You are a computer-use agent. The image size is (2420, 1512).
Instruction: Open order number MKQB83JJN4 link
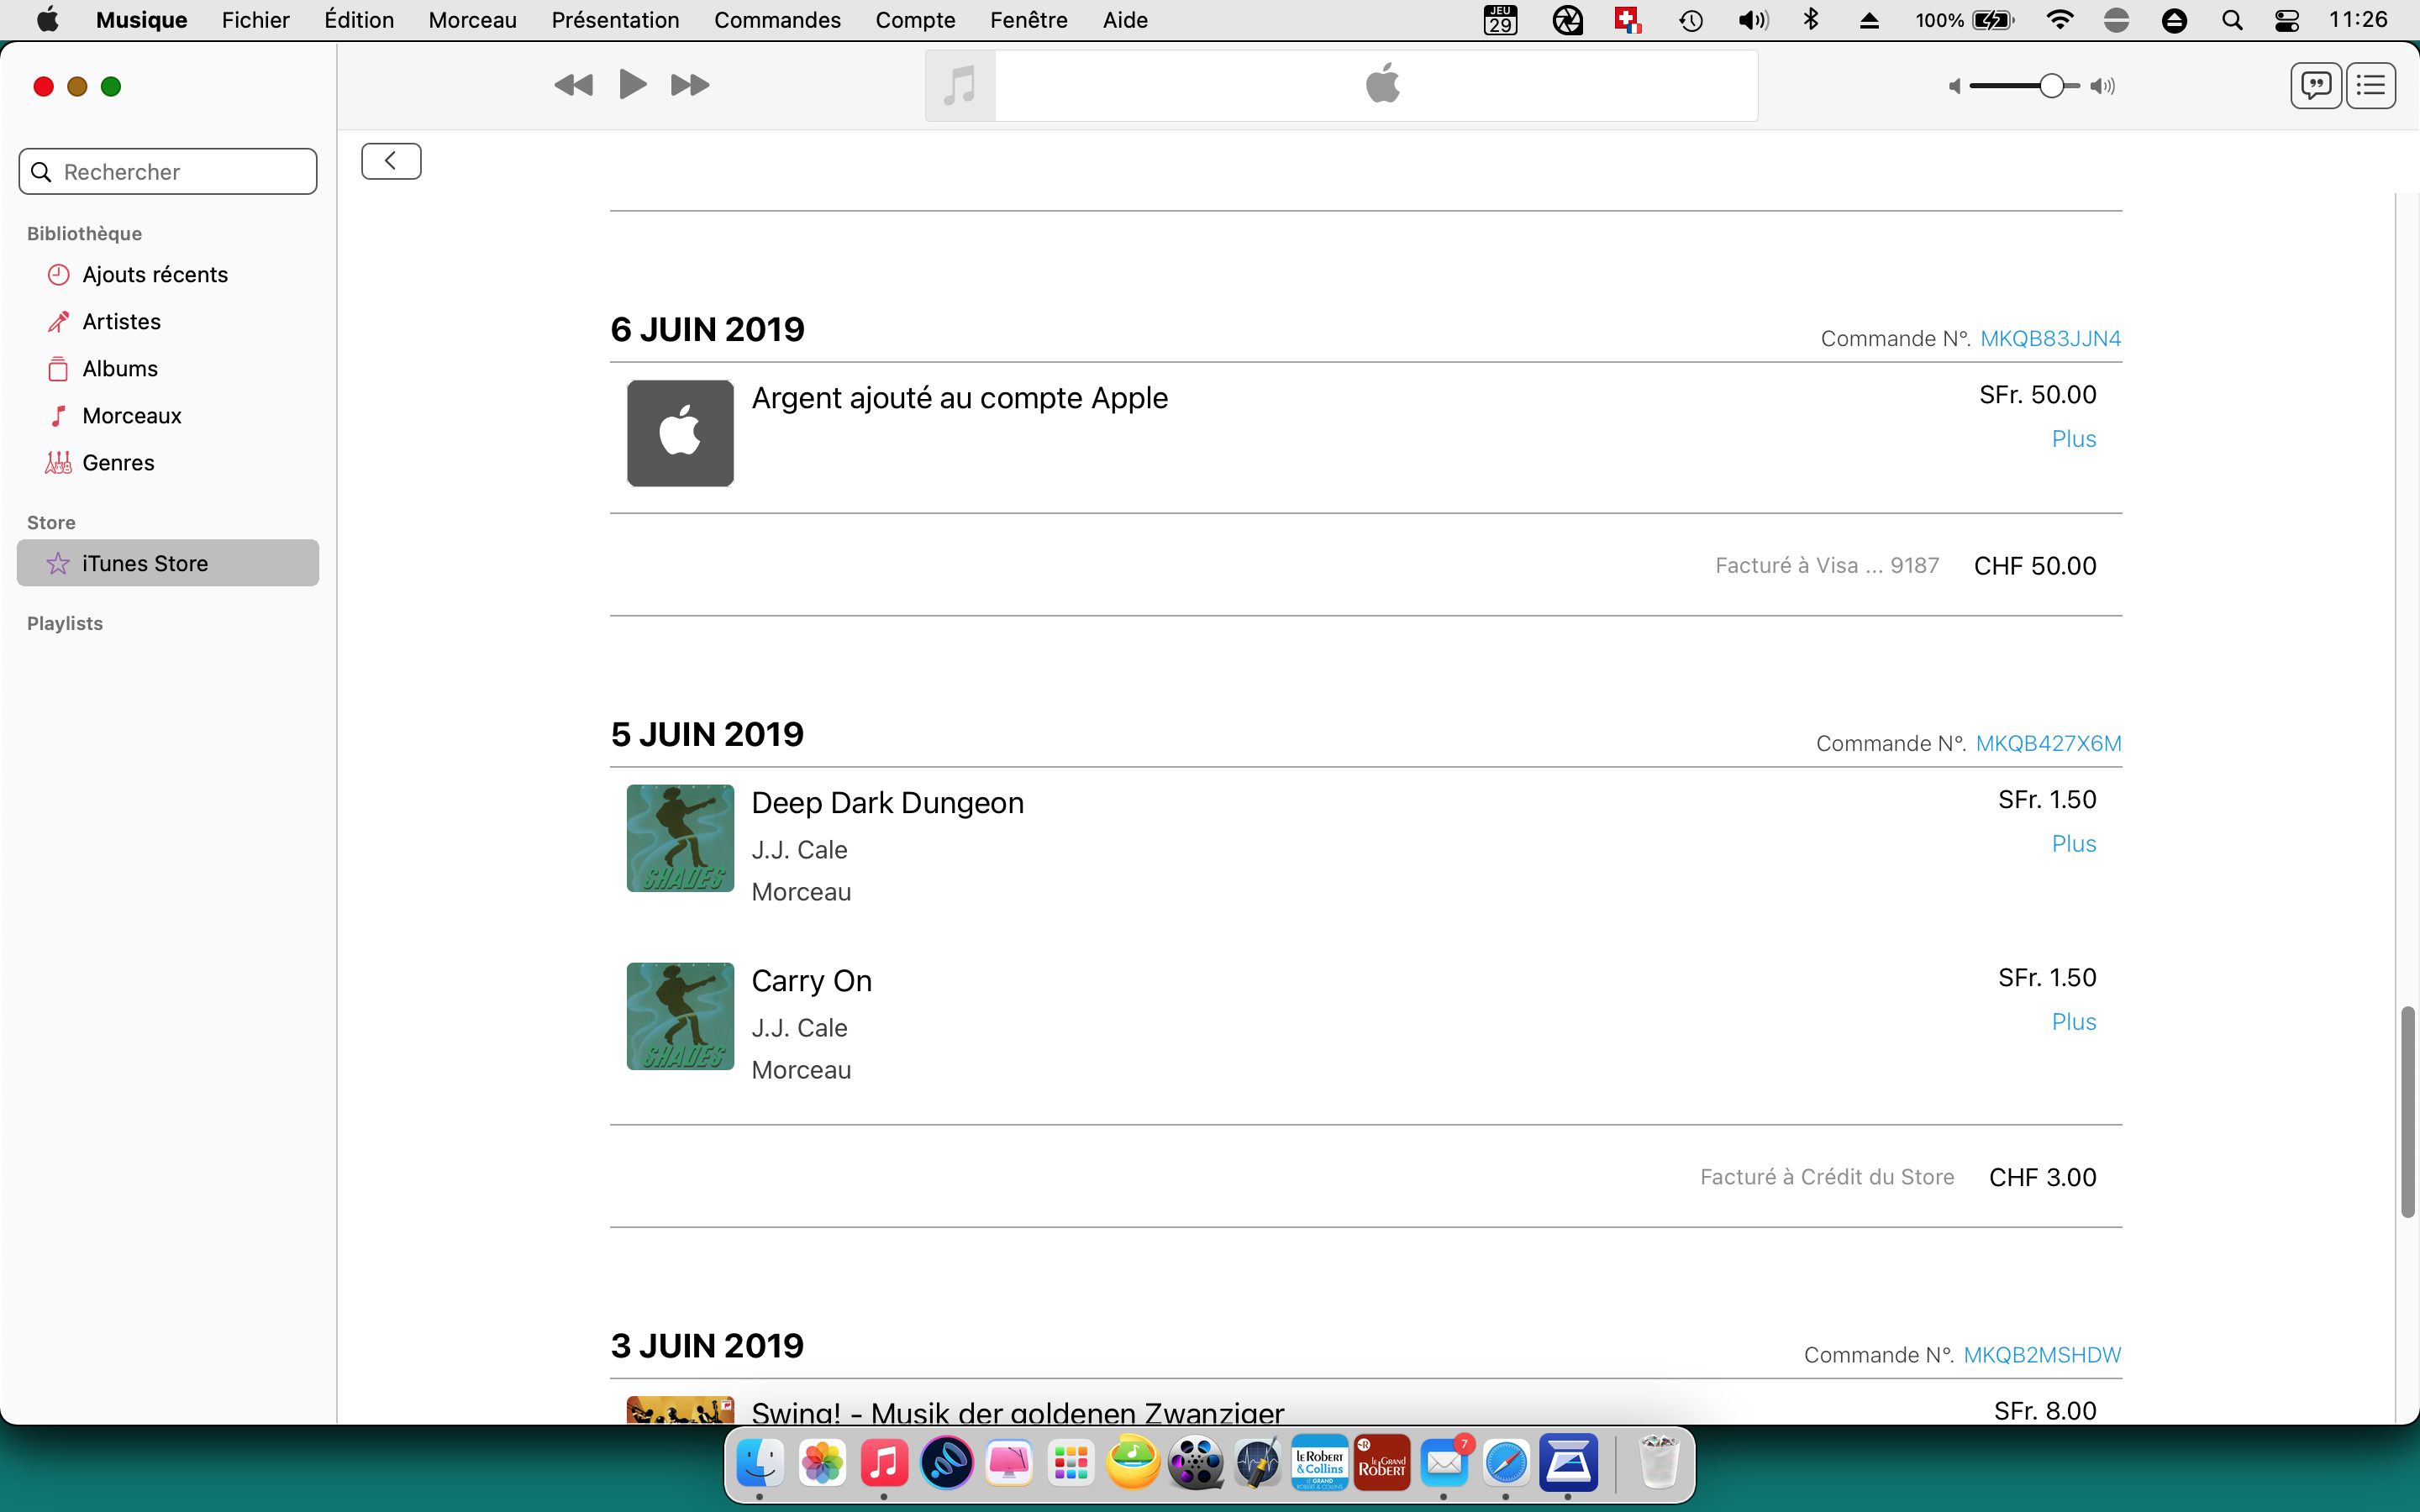click(x=2050, y=339)
